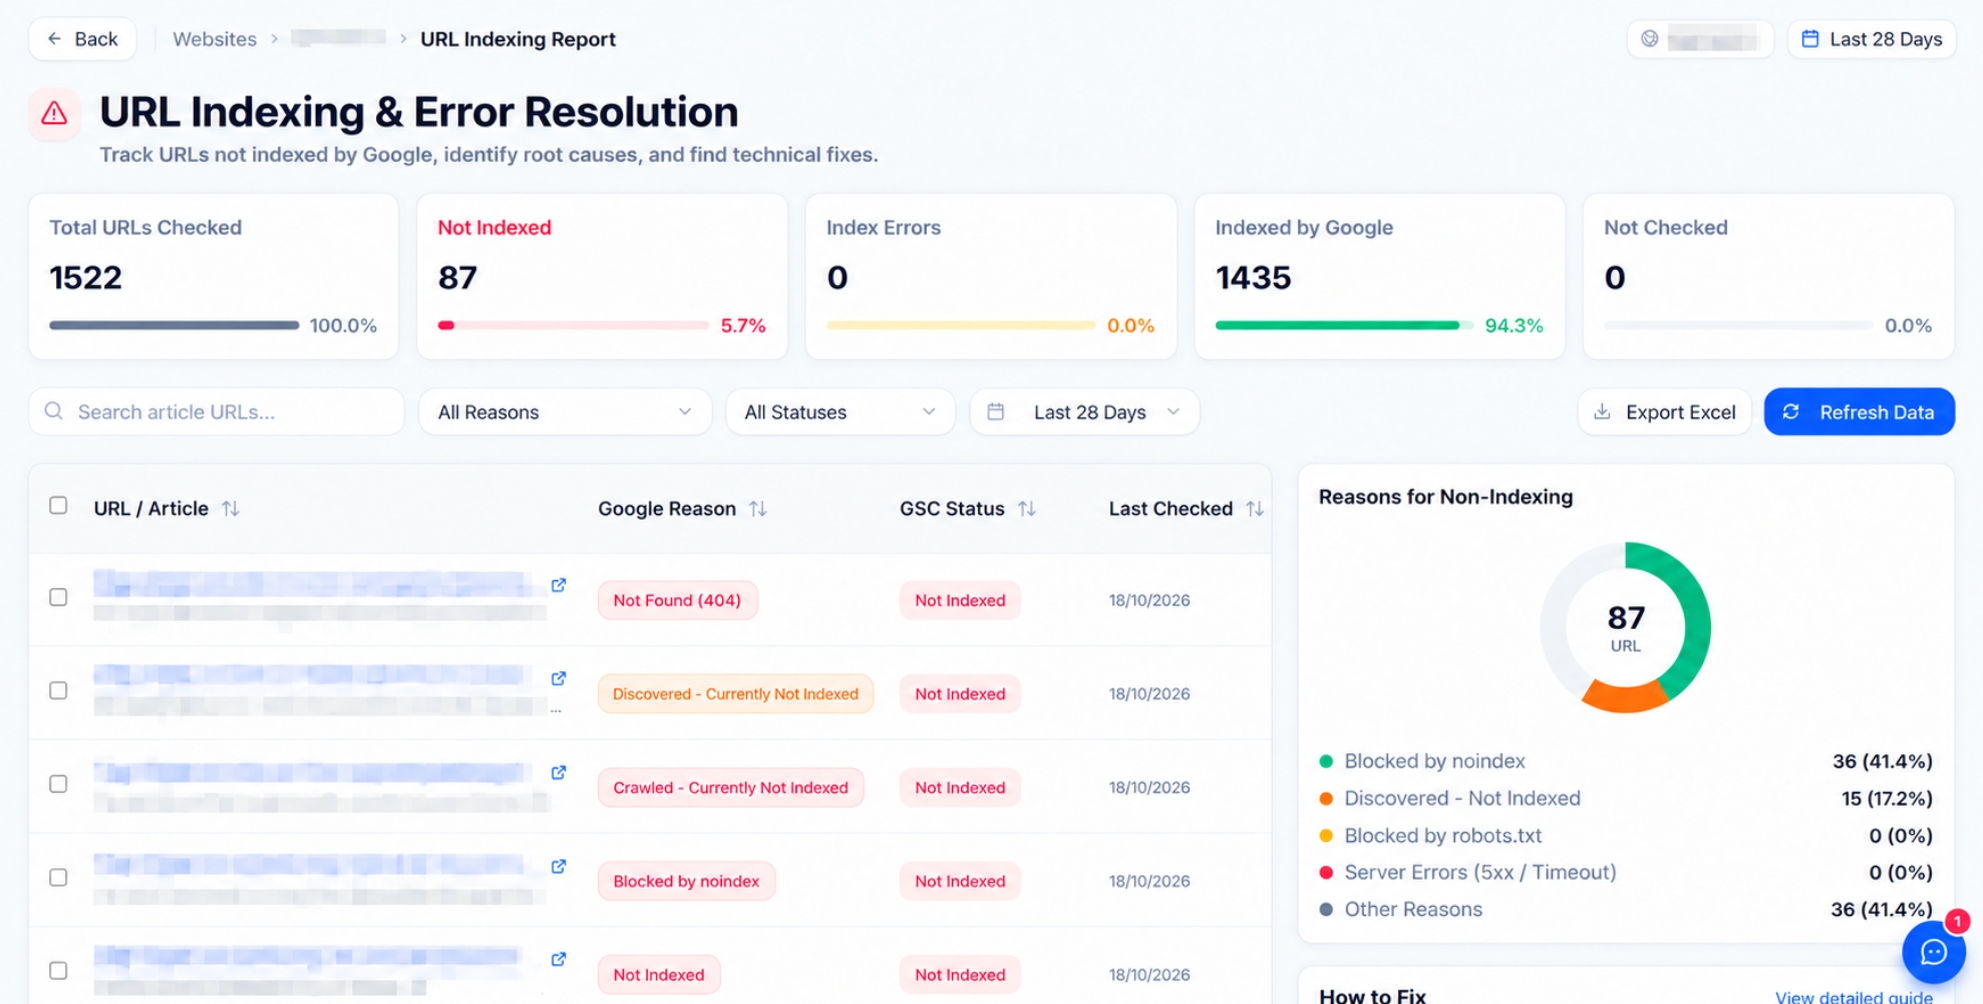Click the Blocked by noindex badge in table

point(686,881)
